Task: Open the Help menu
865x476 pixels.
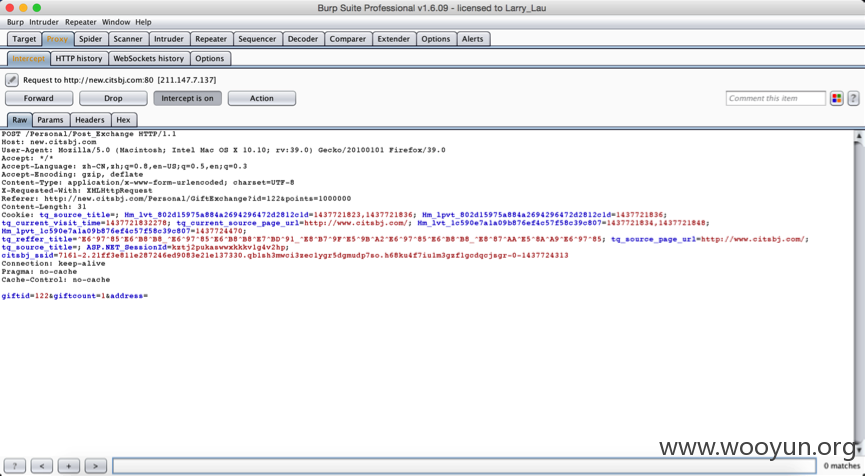Action: (x=143, y=22)
